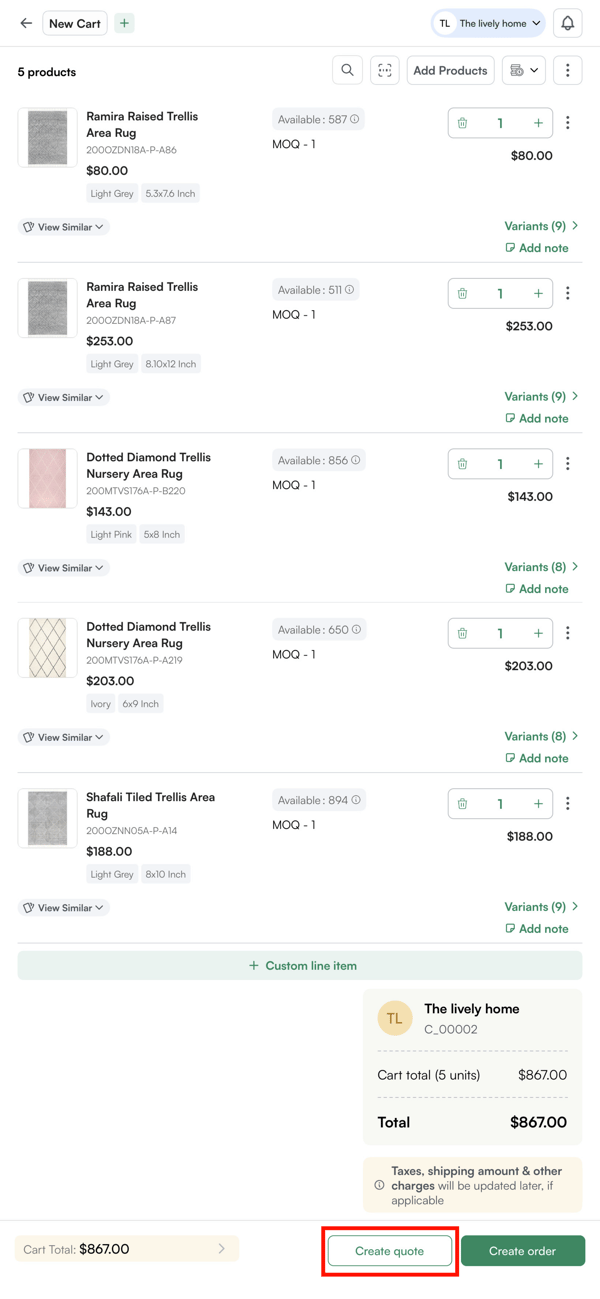Click the back arrow icon
The height and width of the screenshot is (1299, 600).
tap(26, 23)
